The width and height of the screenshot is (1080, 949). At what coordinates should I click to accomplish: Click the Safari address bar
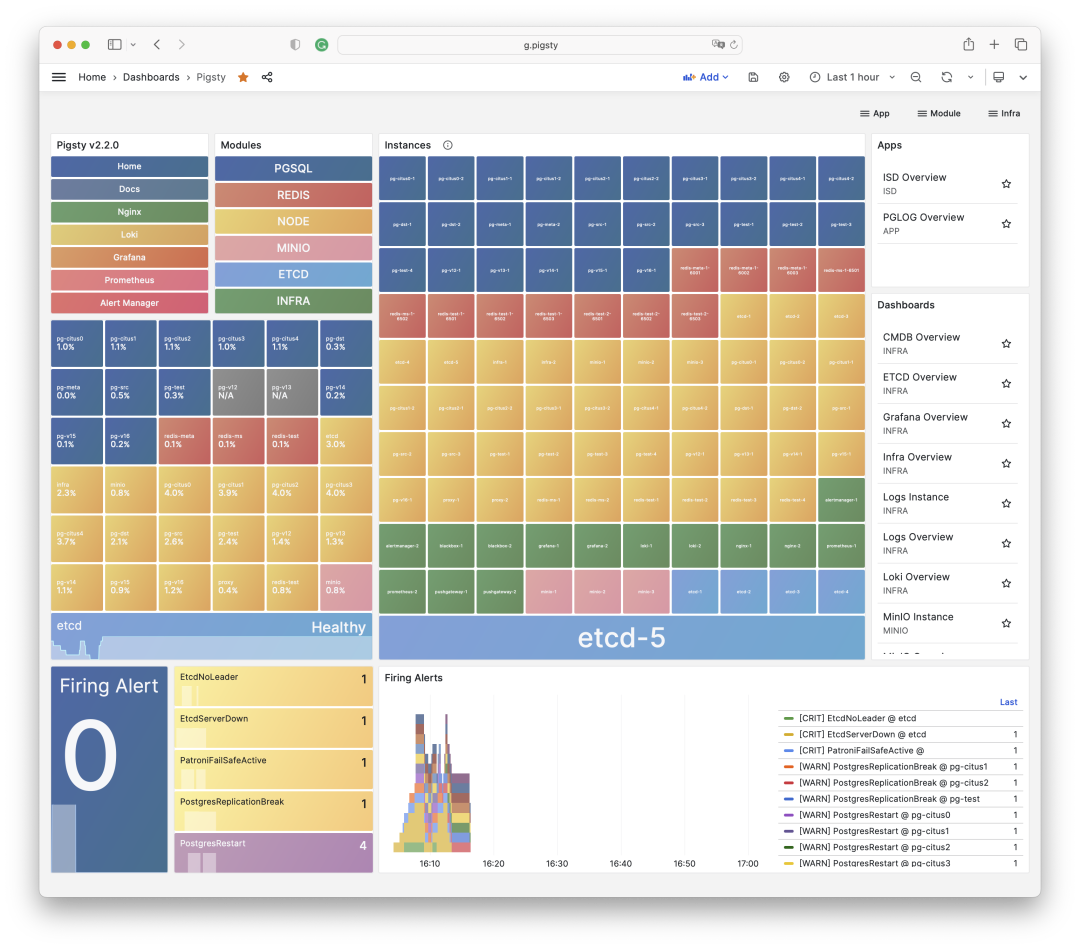click(x=540, y=45)
